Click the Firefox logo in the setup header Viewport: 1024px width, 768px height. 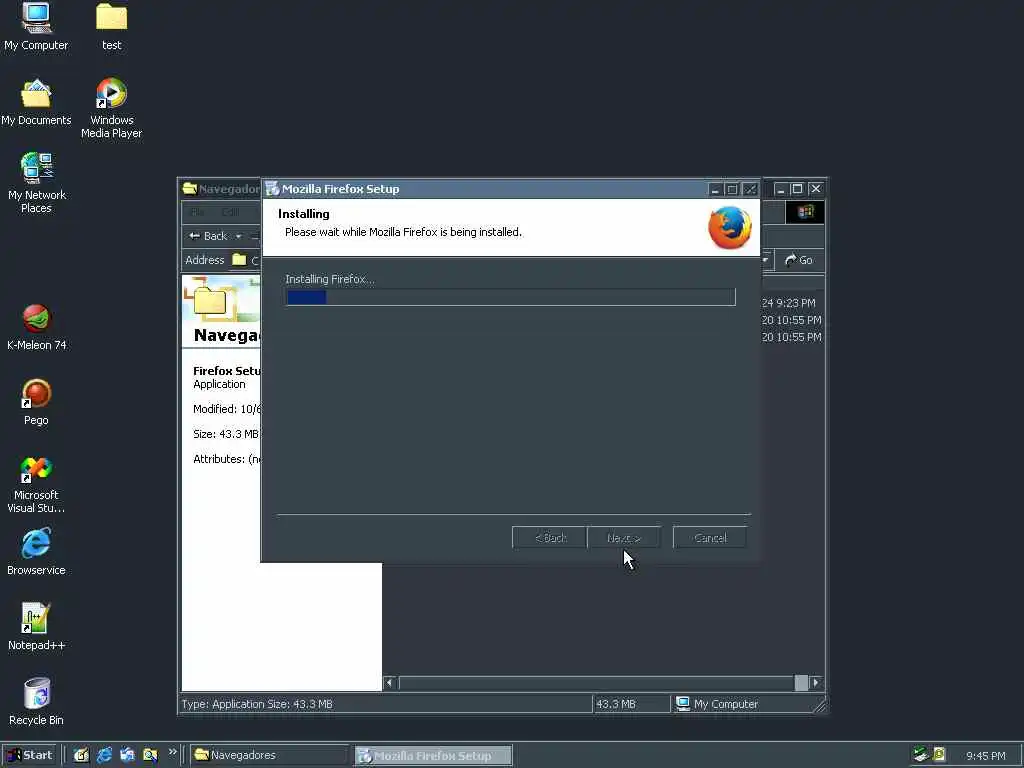pos(729,228)
